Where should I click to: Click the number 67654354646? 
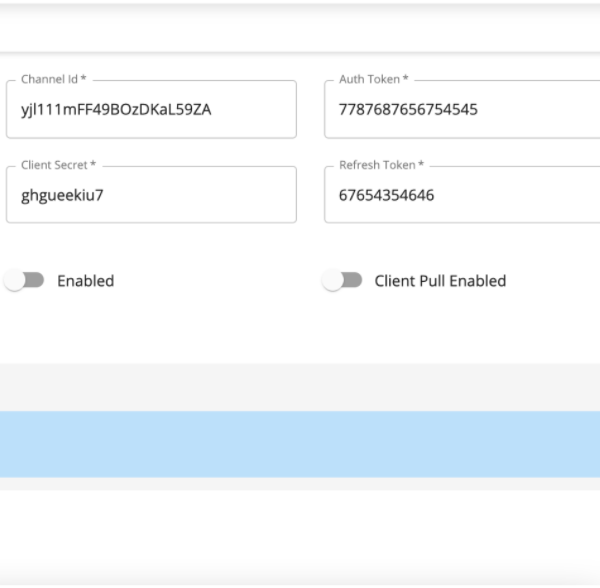pyautogui.click(x=386, y=195)
